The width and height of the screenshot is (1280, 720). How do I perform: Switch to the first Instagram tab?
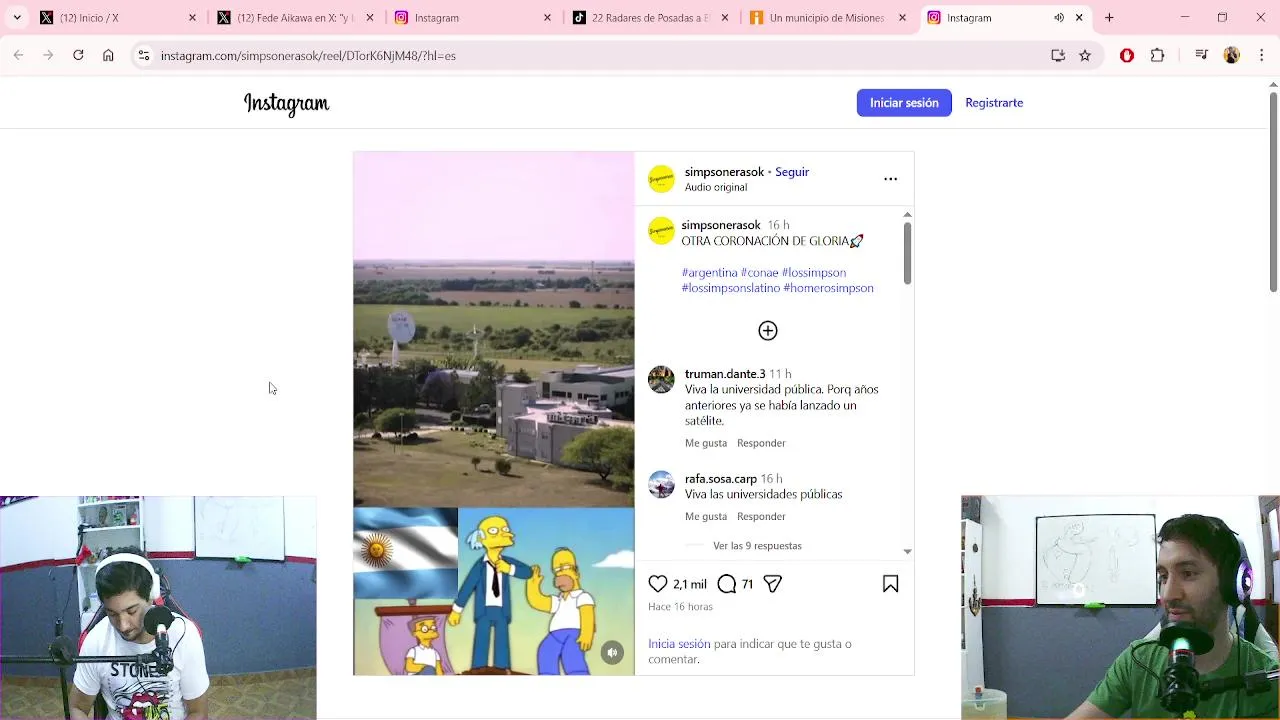(x=473, y=18)
